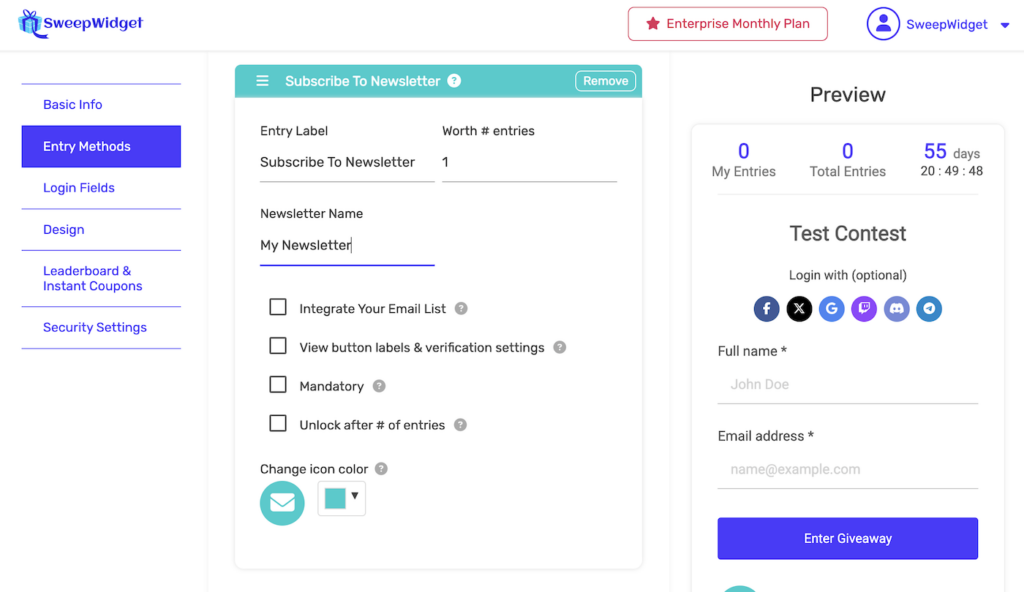Click the X (Twitter) login icon
Viewport: 1024px width, 592px height.
tap(799, 309)
